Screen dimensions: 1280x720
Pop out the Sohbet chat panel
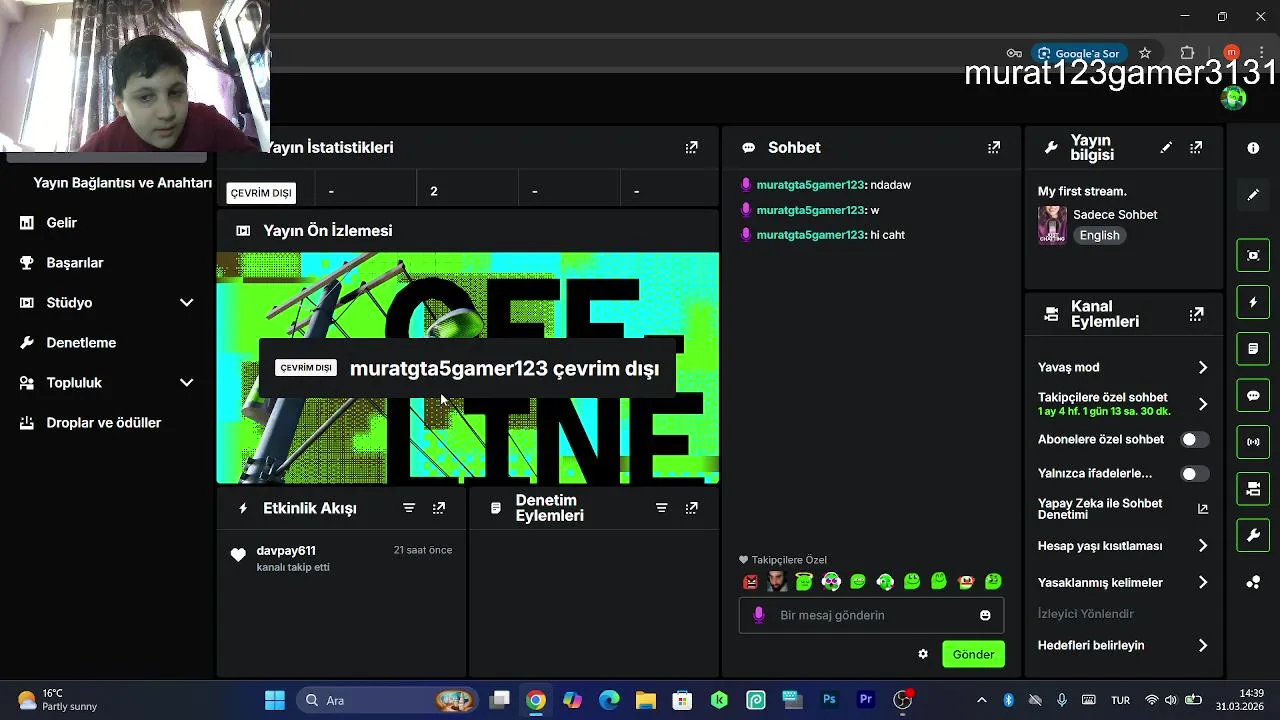click(x=993, y=147)
